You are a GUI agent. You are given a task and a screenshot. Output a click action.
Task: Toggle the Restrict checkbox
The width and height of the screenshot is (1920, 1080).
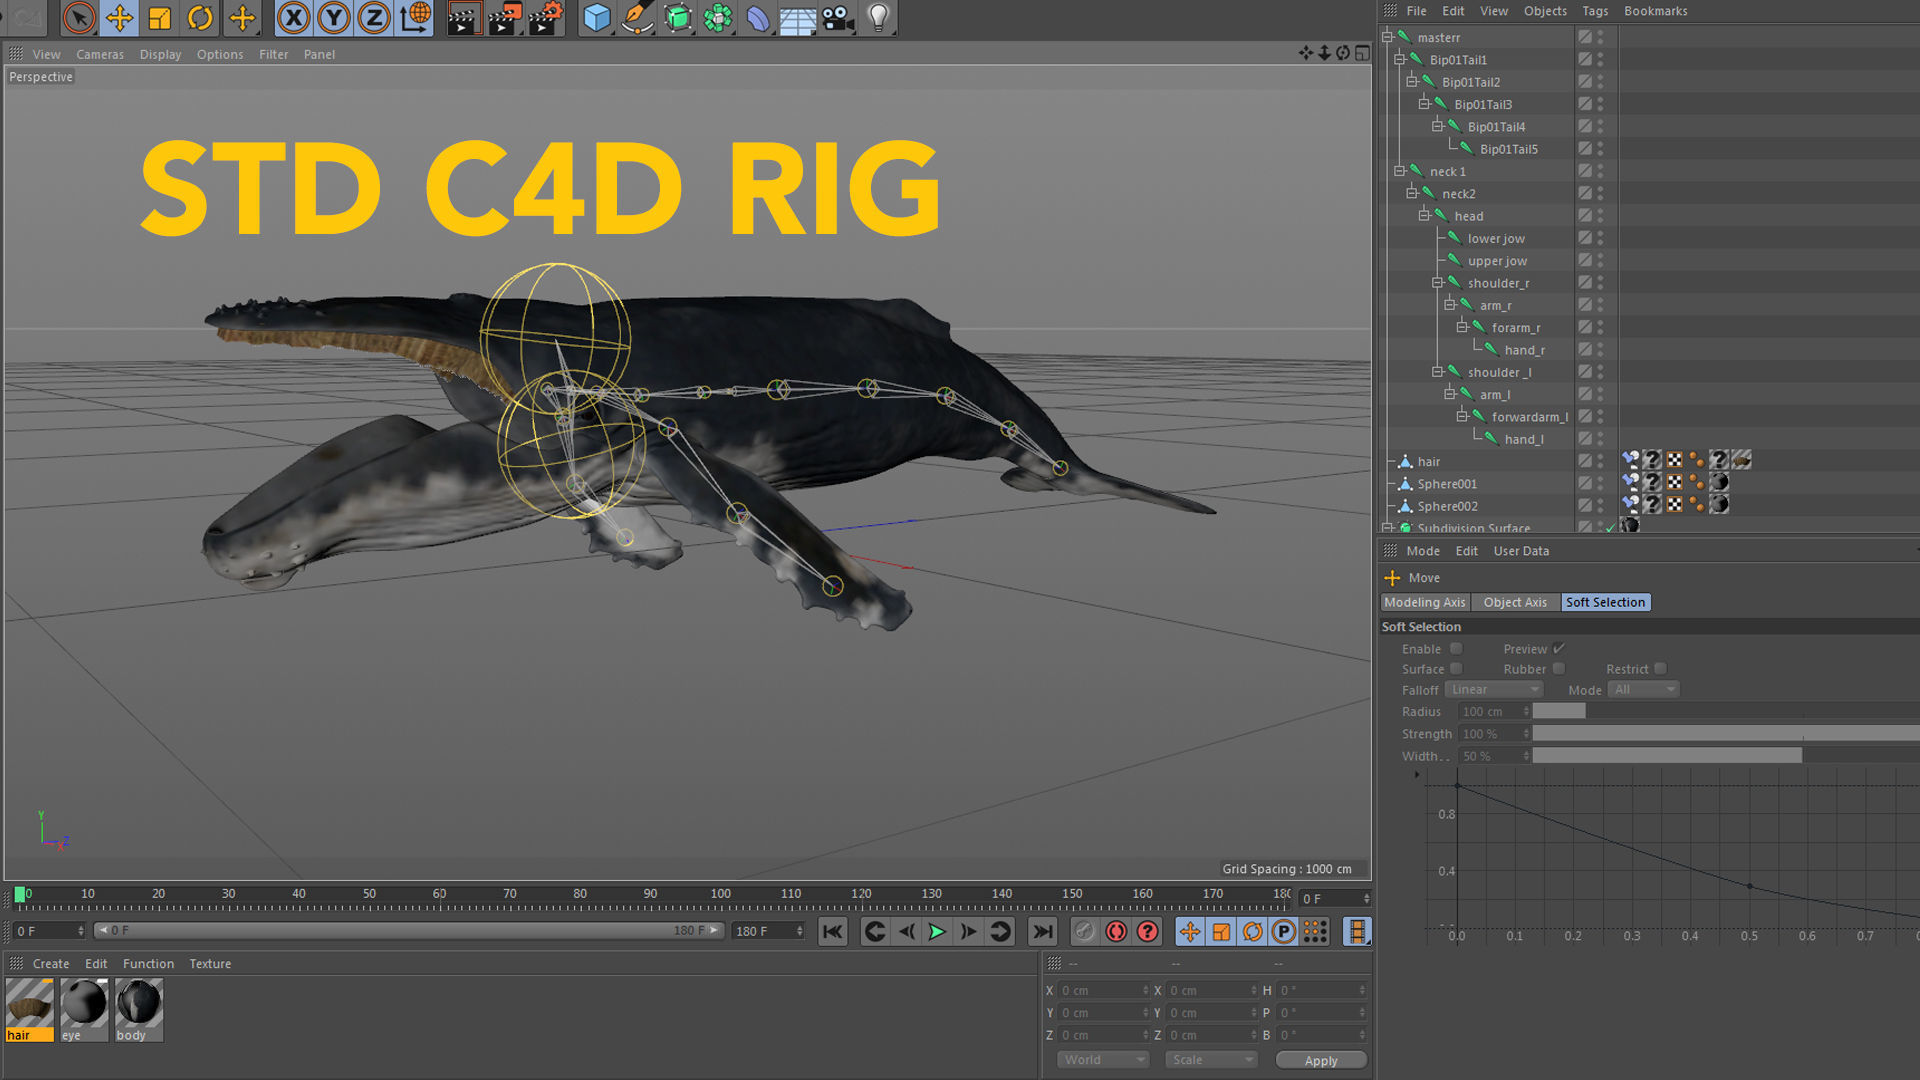pos(1660,669)
